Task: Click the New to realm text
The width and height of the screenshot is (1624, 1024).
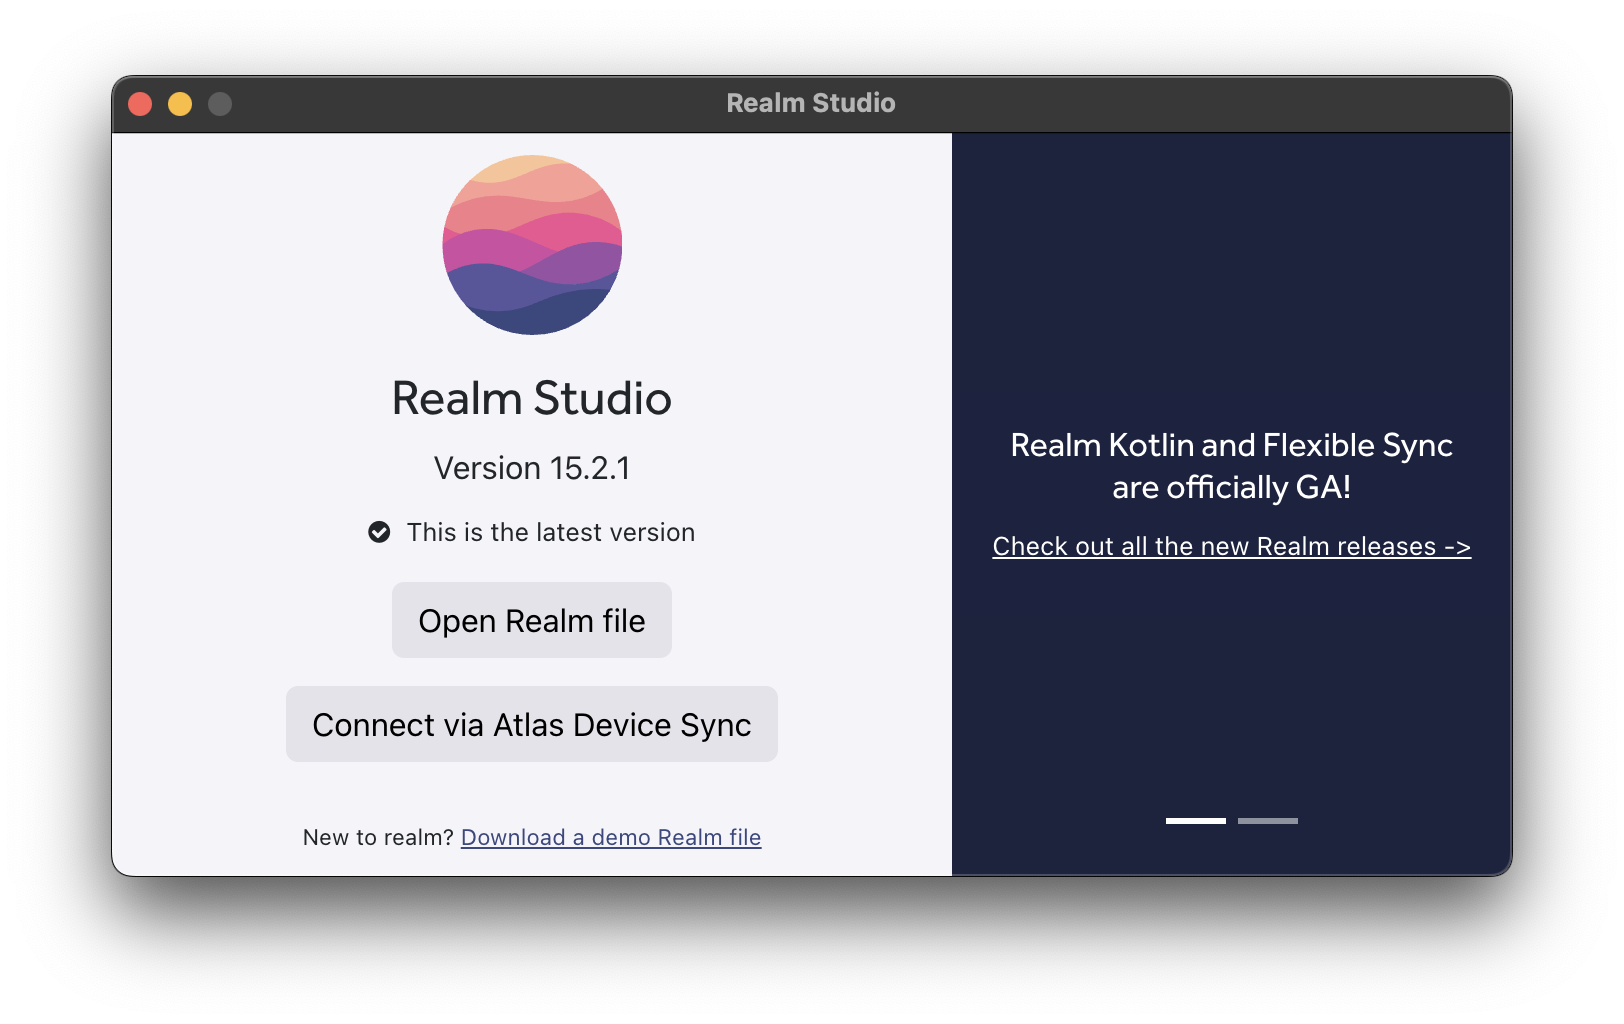Action: [379, 837]
